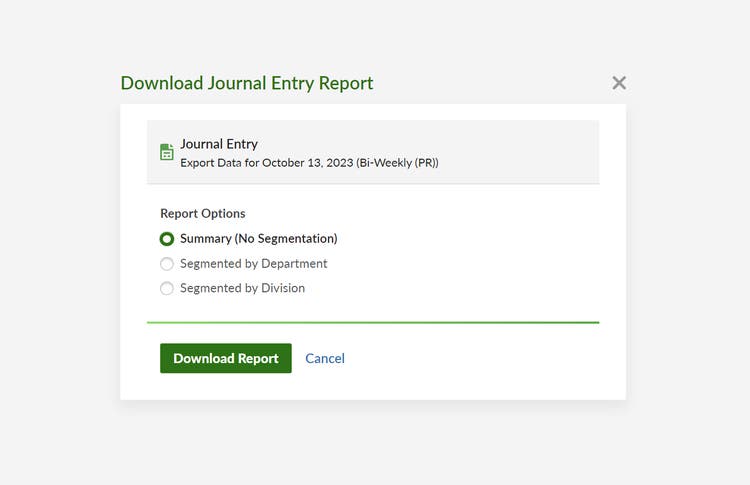Screen dimensions: 750x485
Task: Click the Download Journal Entry Report title
Action: 247,83
